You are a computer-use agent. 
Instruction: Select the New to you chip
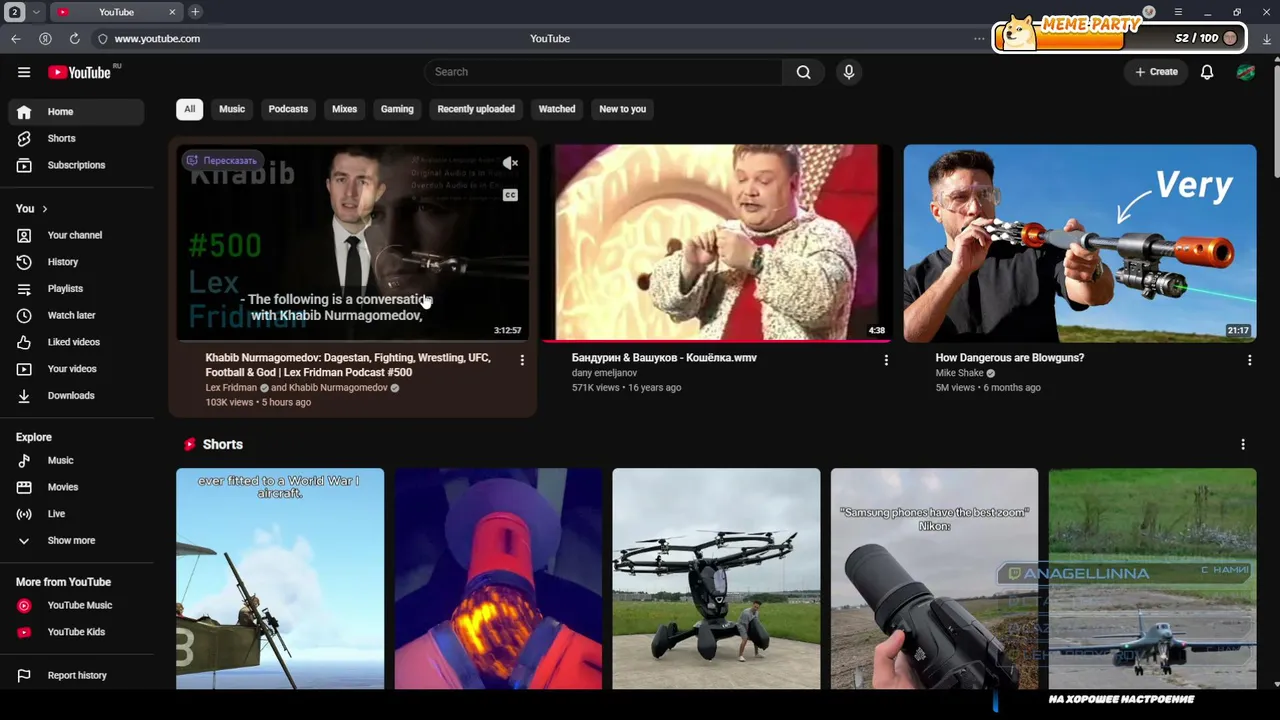click(623, 109)
